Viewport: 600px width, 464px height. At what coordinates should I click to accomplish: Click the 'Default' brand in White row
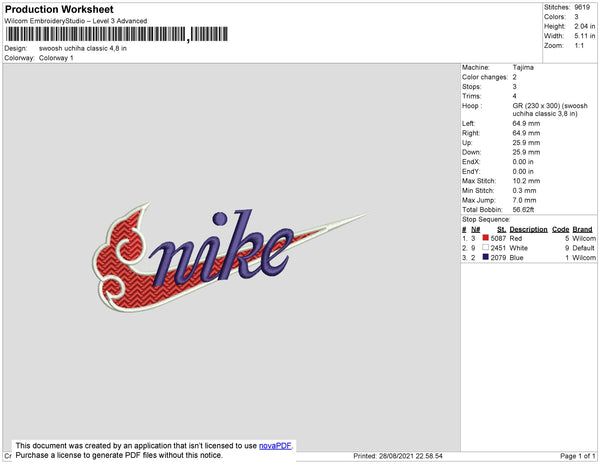point(584,248)
